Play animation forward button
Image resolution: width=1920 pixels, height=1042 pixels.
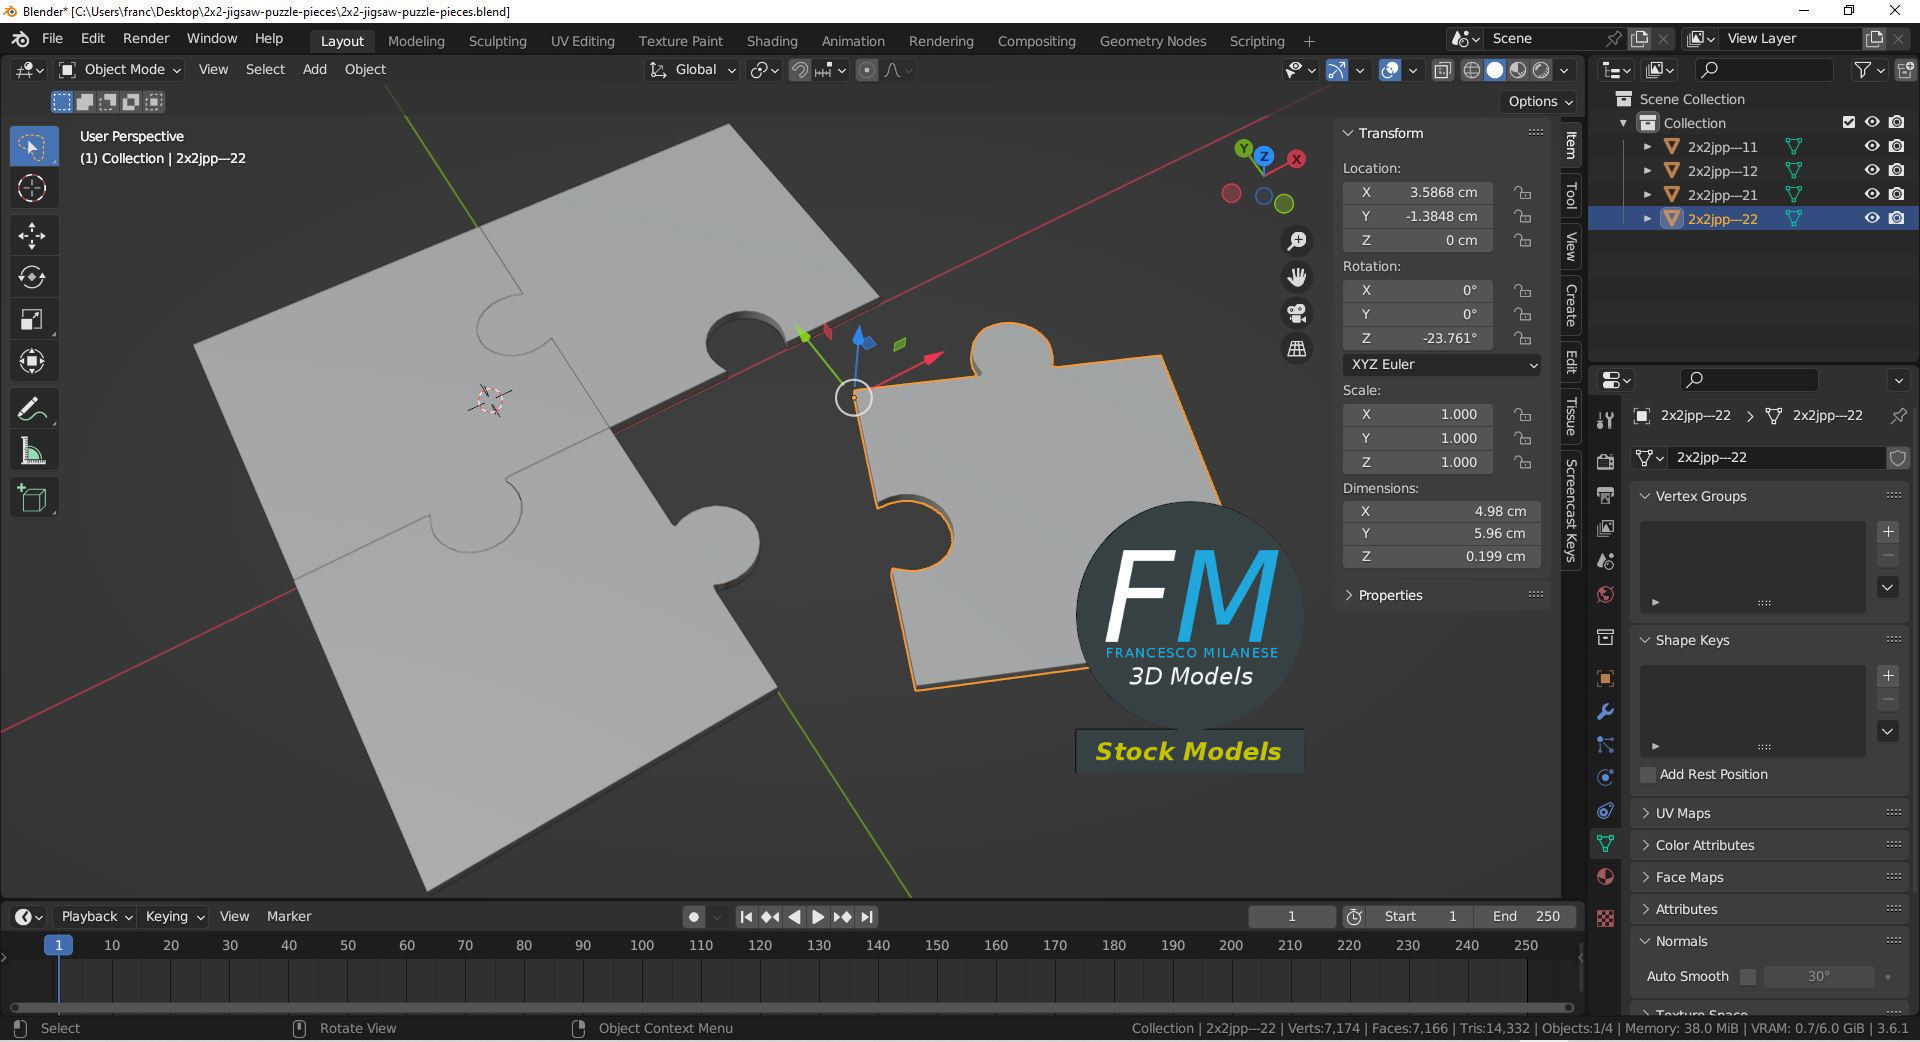click(x=818, y=916)
